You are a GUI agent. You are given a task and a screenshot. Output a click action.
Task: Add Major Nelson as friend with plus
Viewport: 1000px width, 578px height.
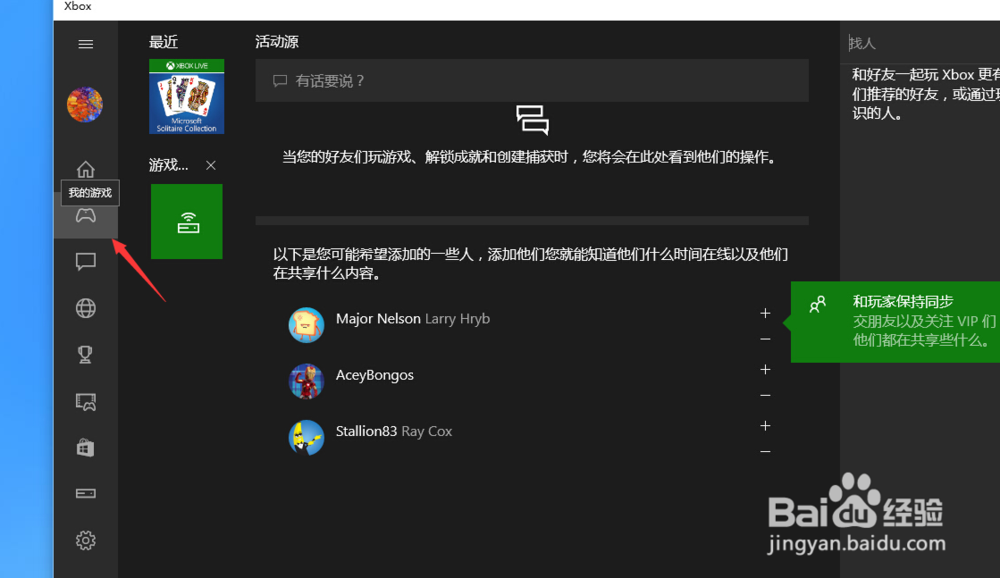(765, 313)
